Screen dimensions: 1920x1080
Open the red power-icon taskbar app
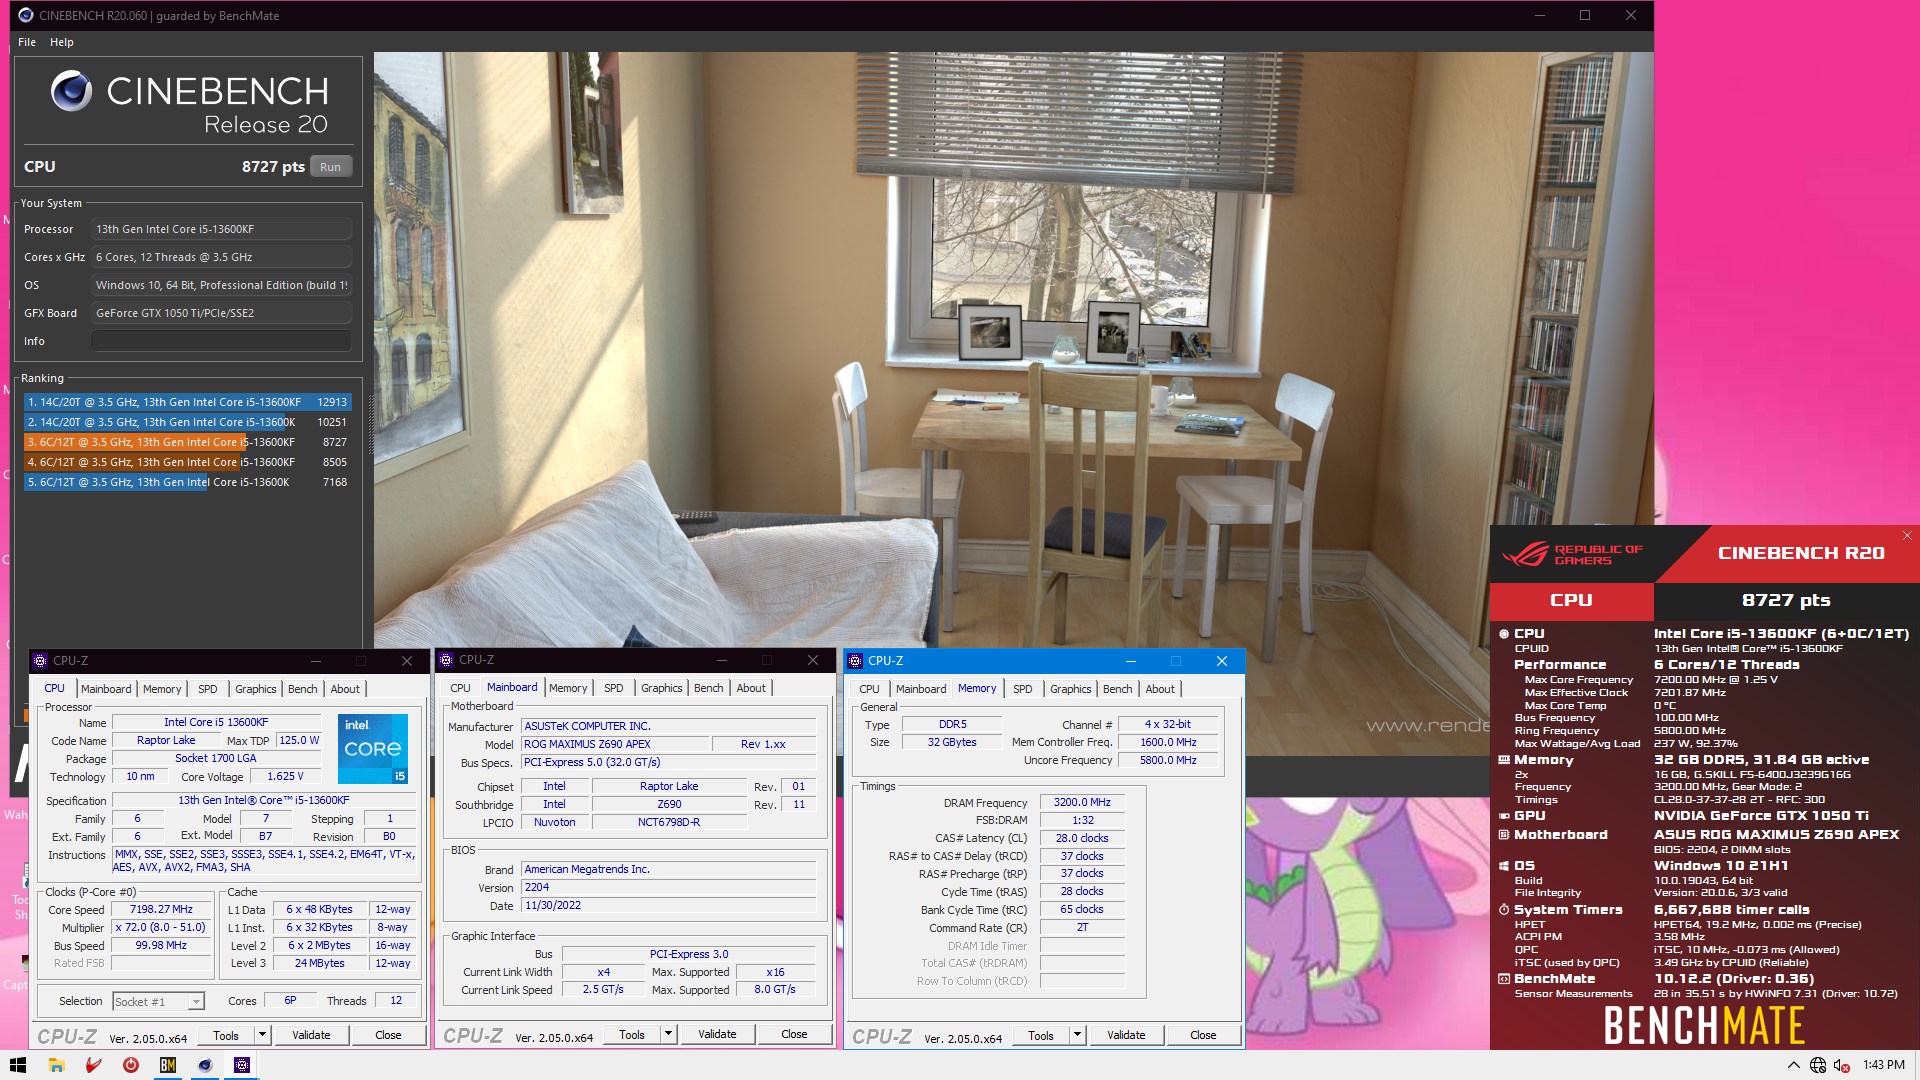tap(130, 1065)
